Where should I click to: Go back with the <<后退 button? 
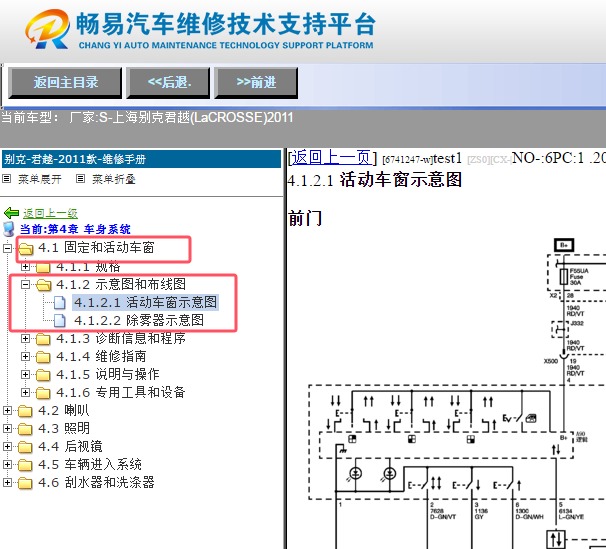169,82
